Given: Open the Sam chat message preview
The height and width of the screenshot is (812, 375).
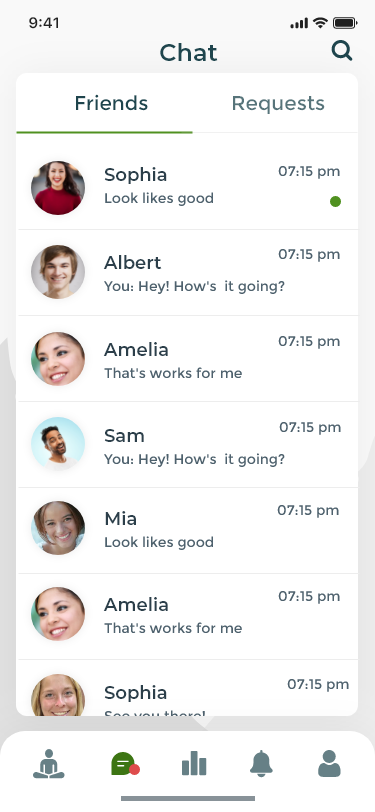Looking at the screenshot, I should coord(194,459).
